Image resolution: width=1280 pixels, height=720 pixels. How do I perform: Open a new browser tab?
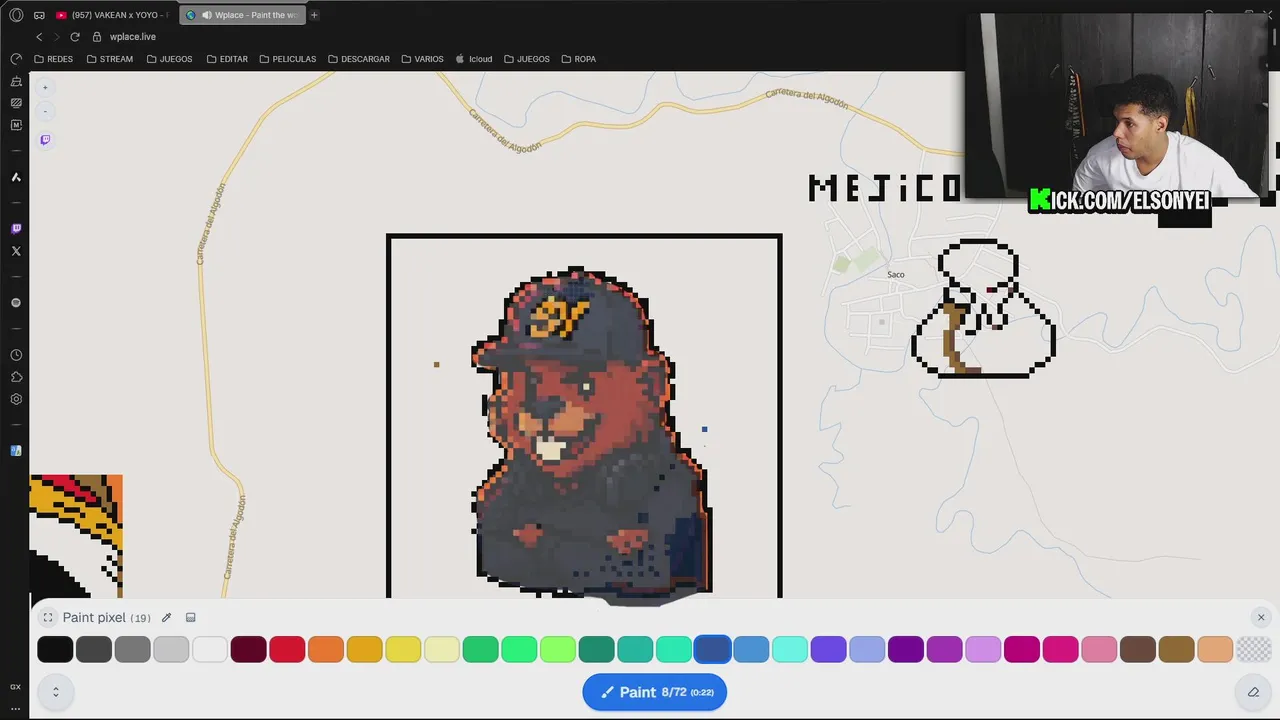pyautogui.click(x=314, y=15)
